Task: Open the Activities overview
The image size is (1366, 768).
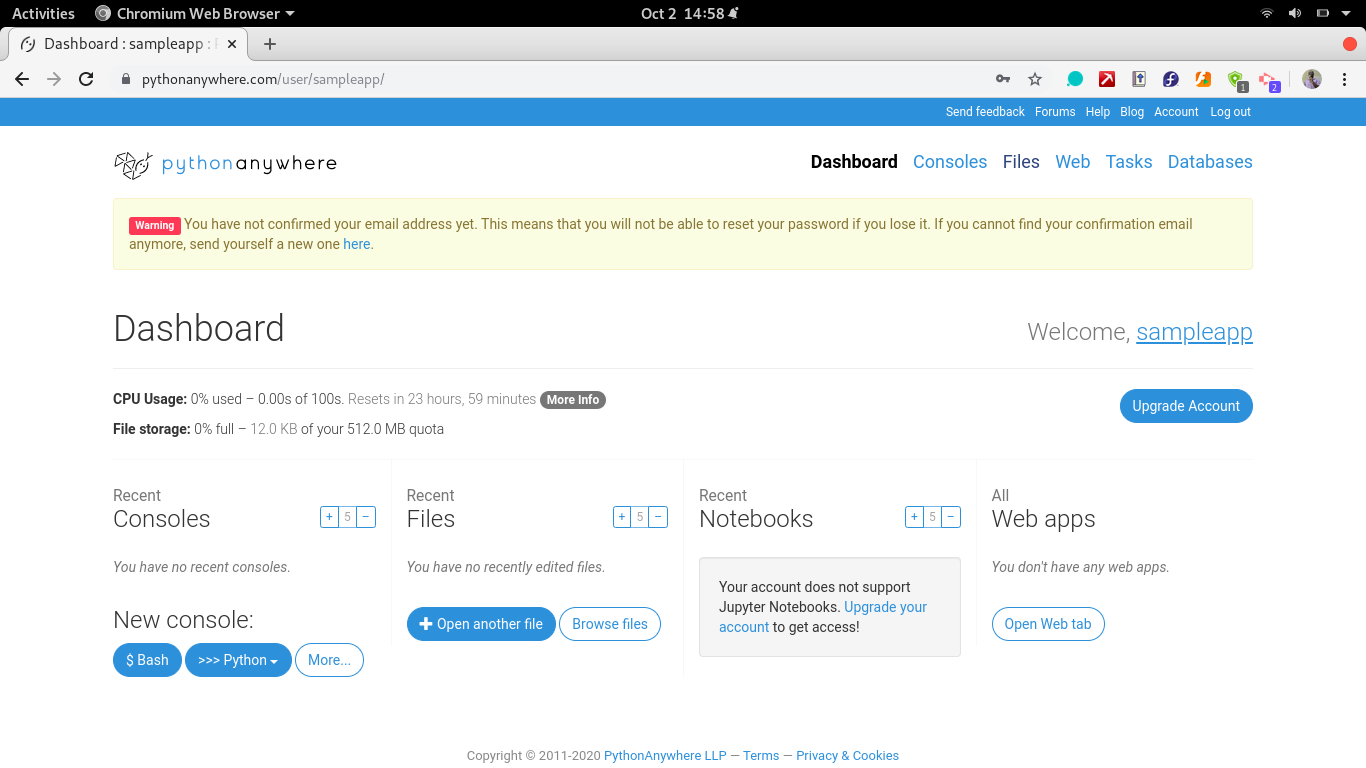Action: tap(43, 13)
